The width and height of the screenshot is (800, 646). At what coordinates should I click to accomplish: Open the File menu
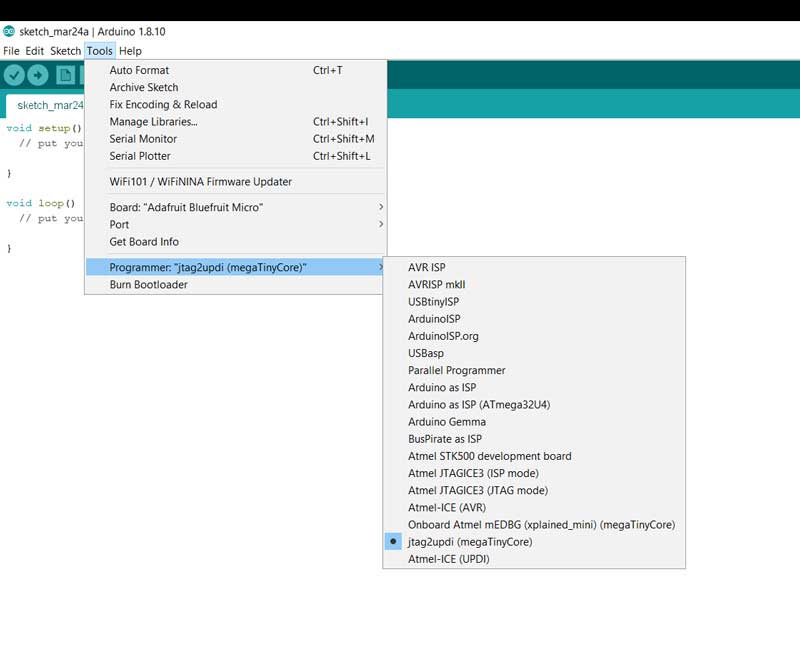click(x=11, y=51)
